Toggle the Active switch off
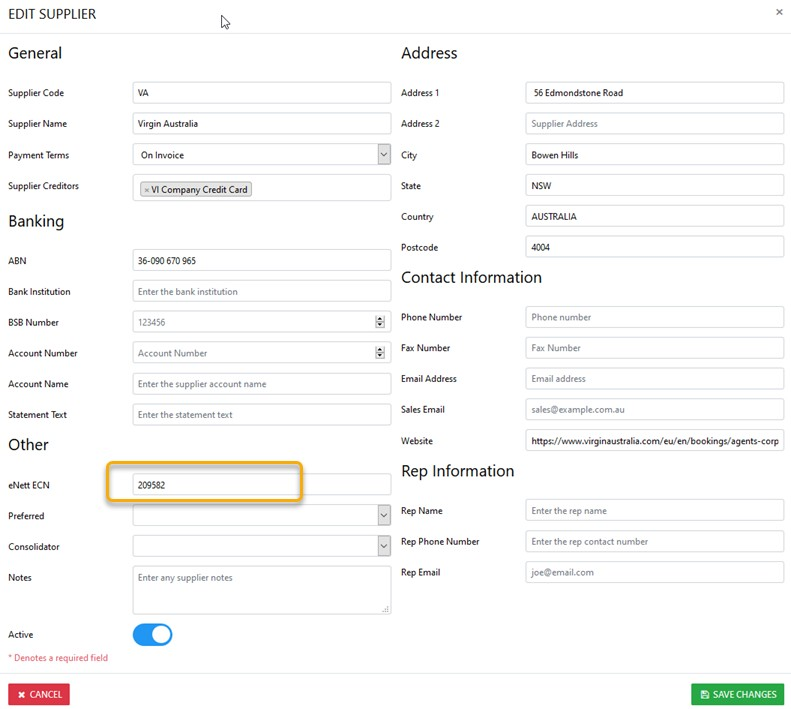Viewport: 791px width, 709px height. [152, 635]
